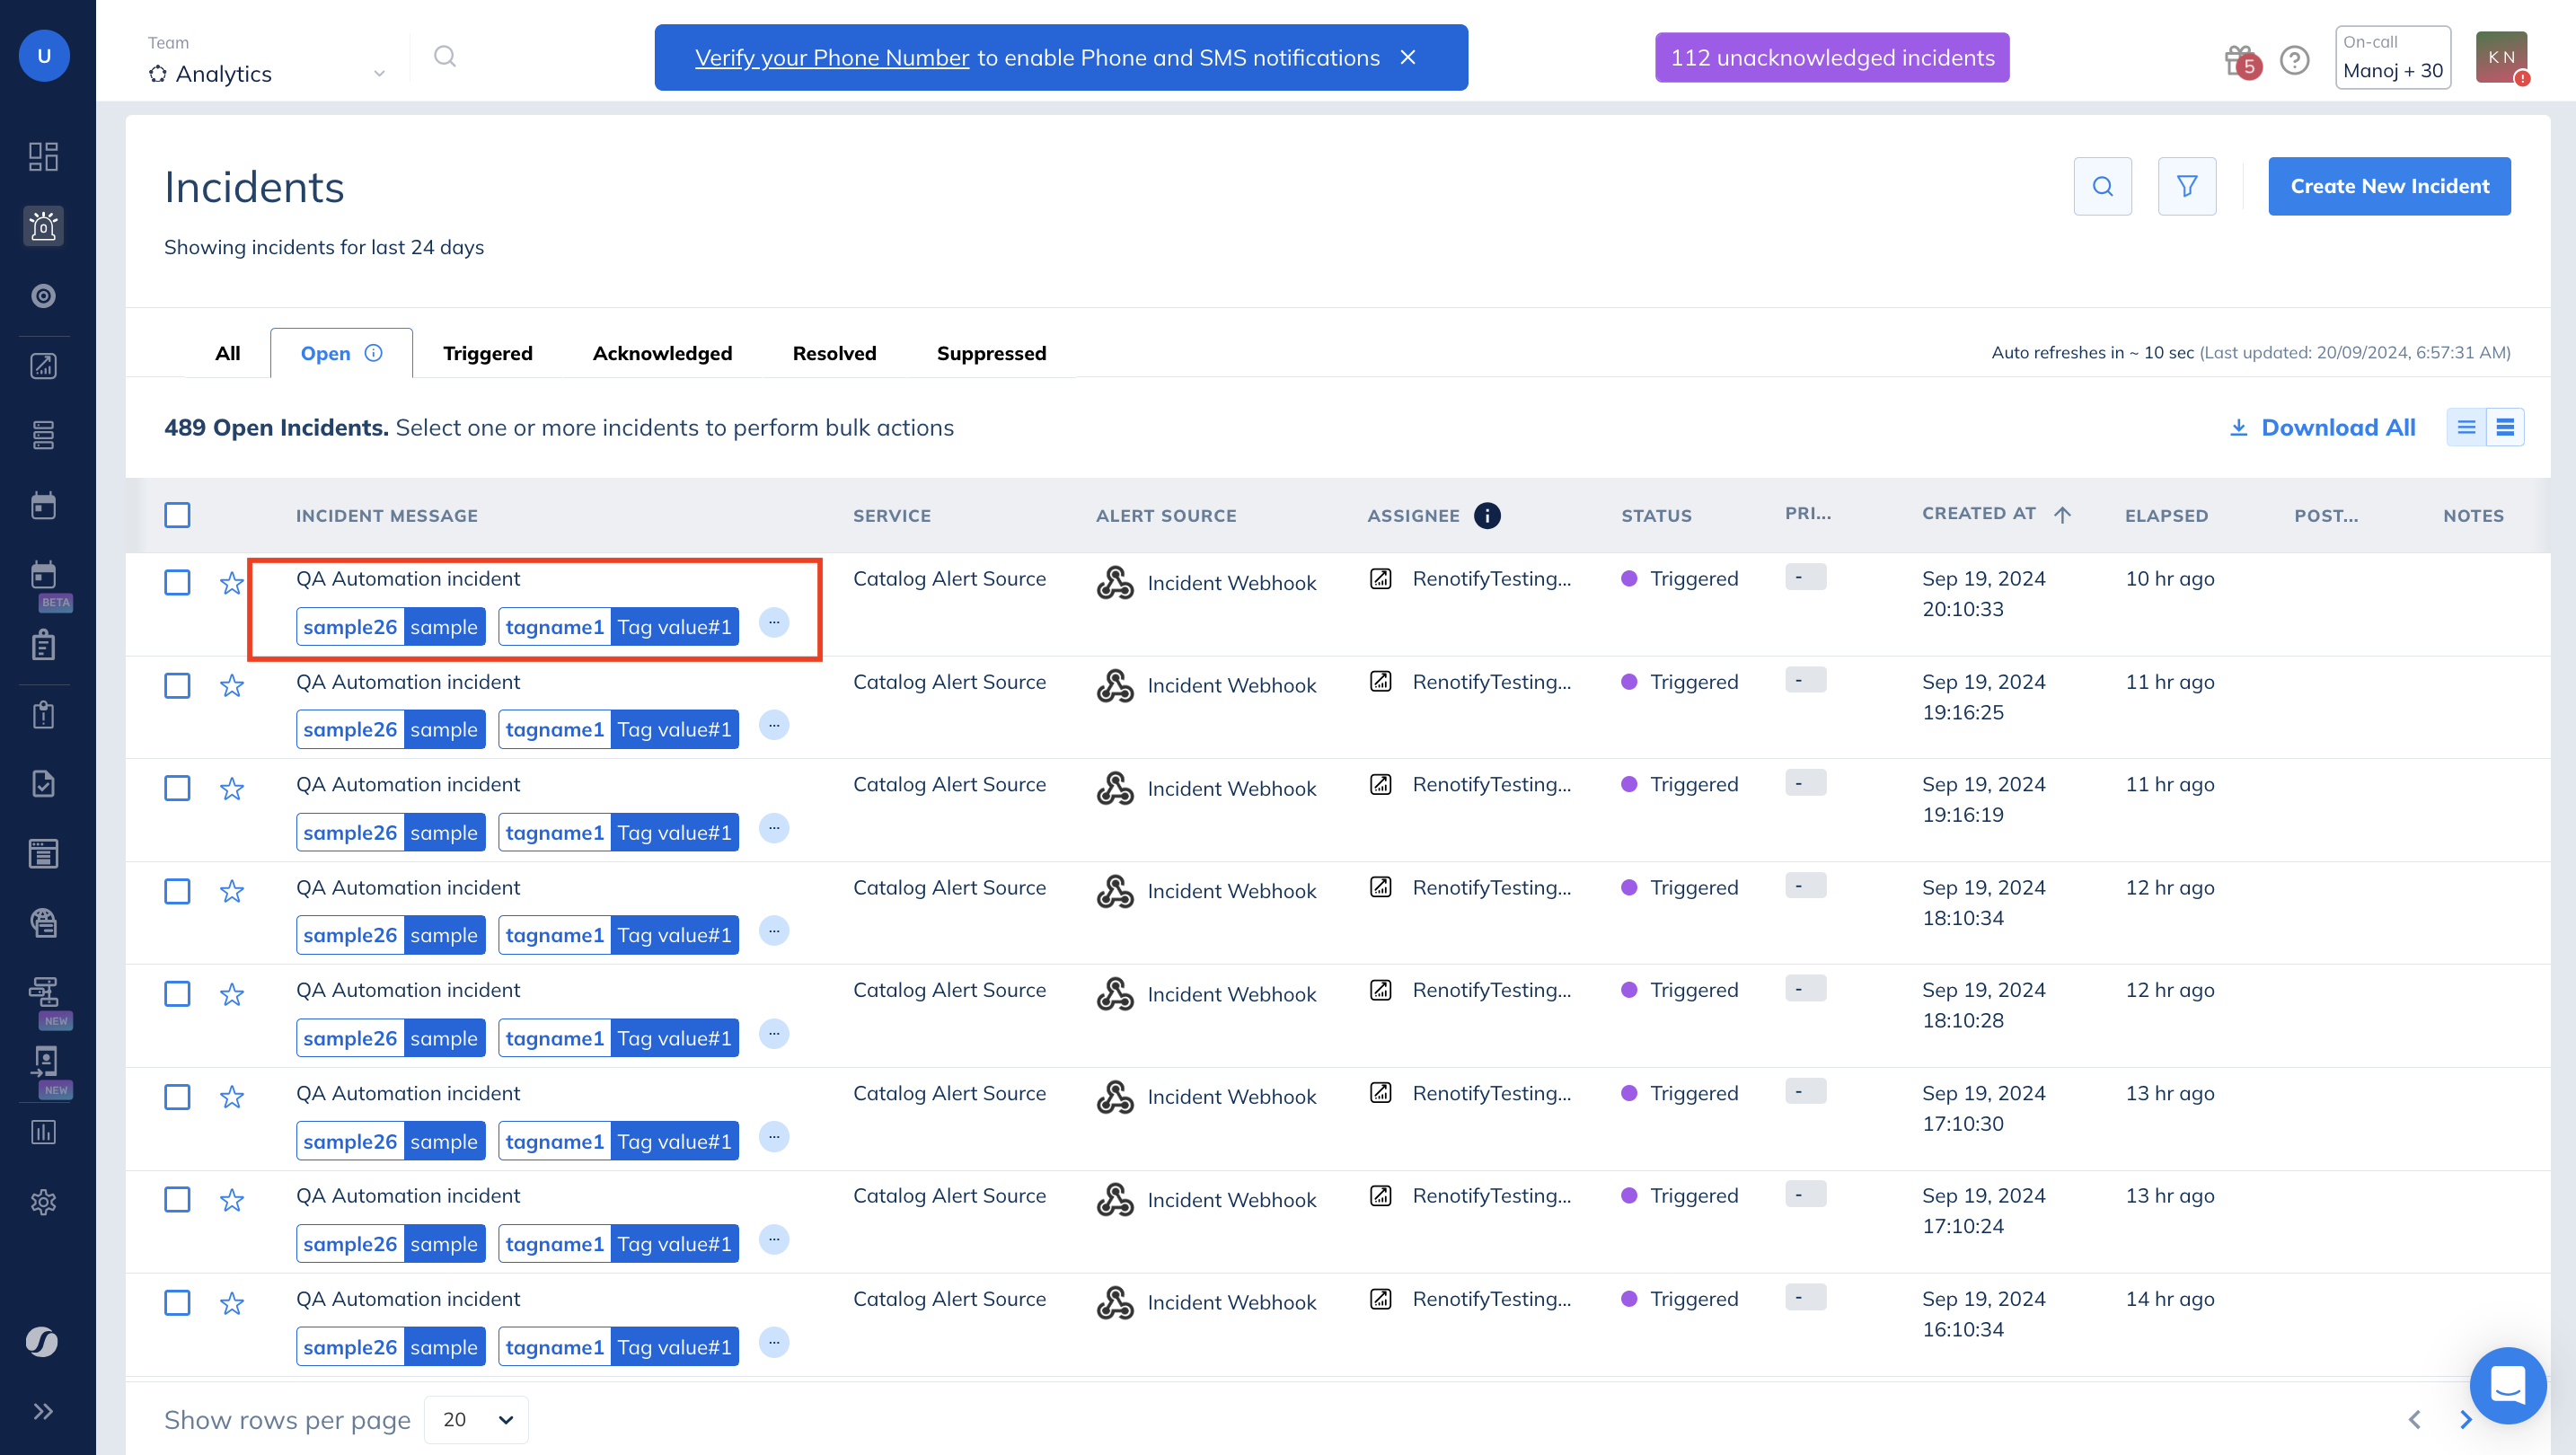Viewport: 2576px width, 1455px height.
Task: Check the select-all incidents checkbox
Action: point(177,515)
